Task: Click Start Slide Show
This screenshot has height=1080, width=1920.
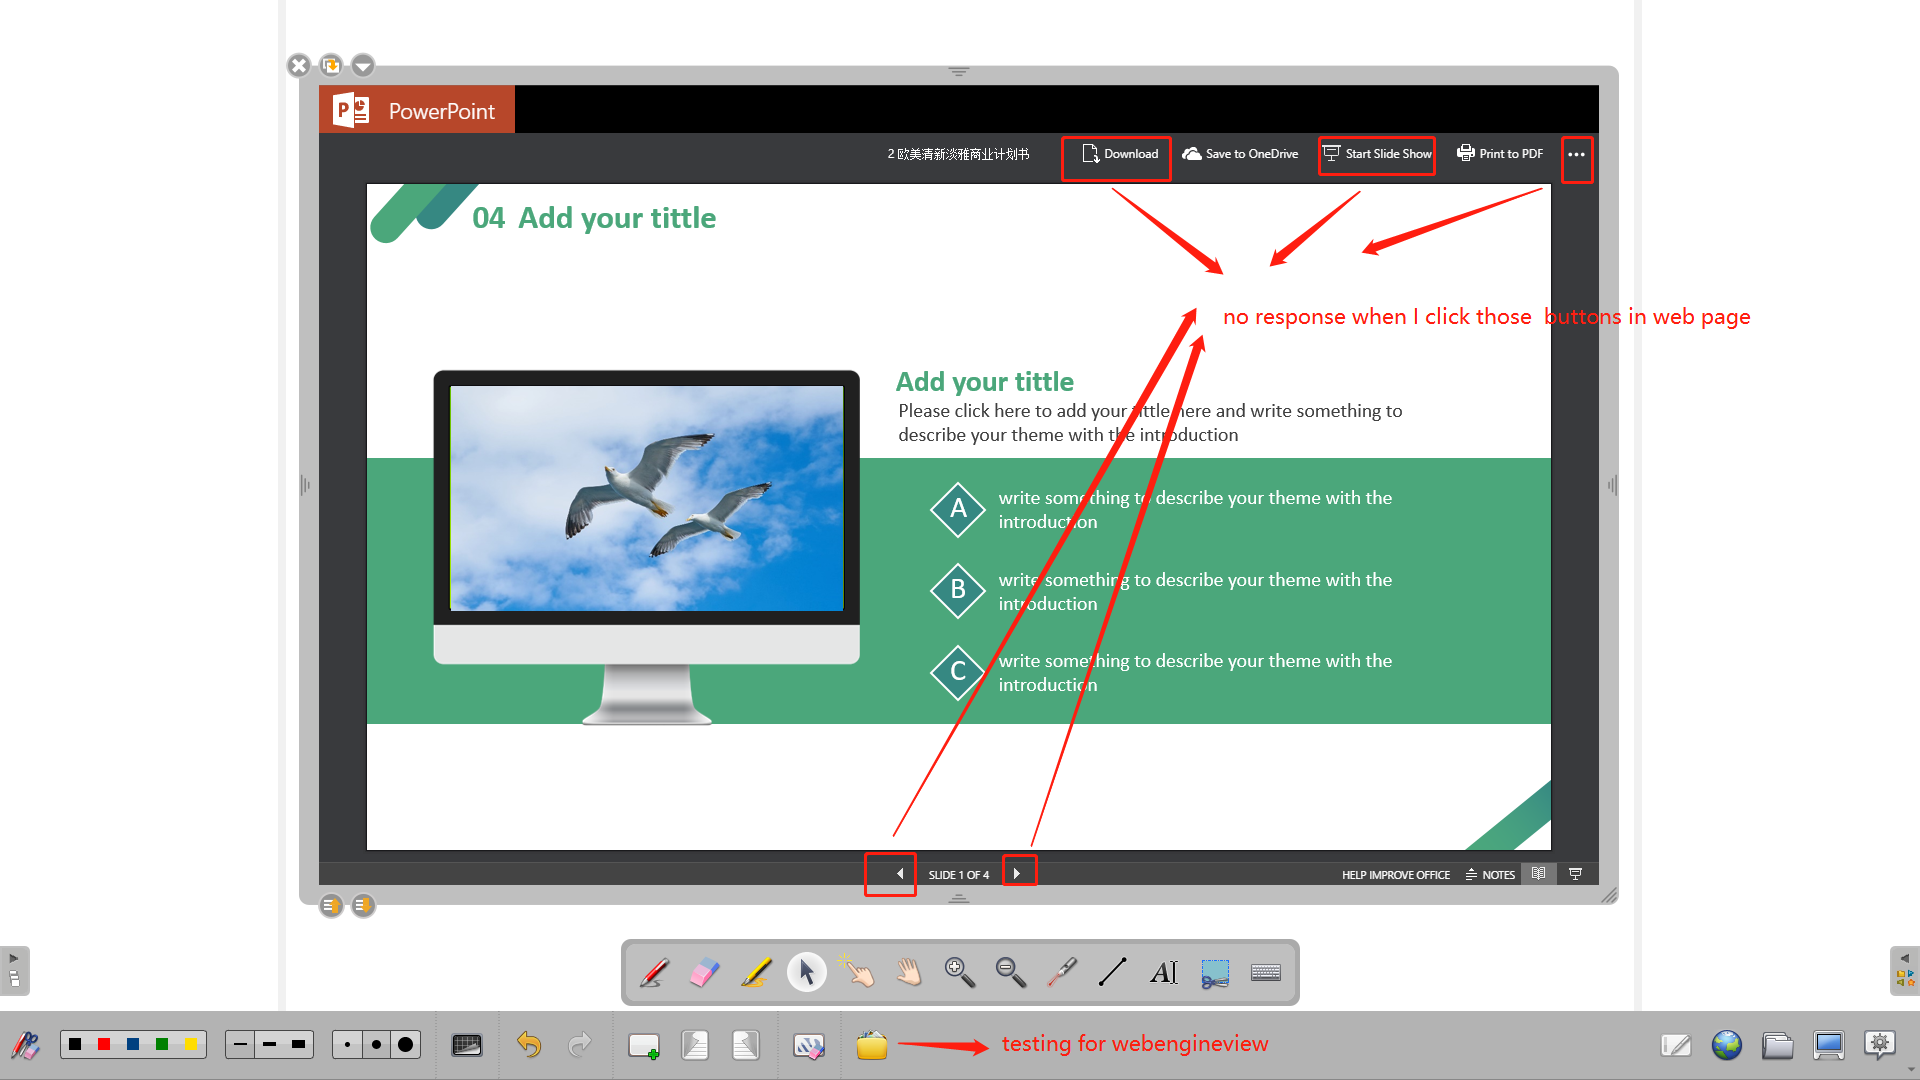Action: click(1377, 154)
